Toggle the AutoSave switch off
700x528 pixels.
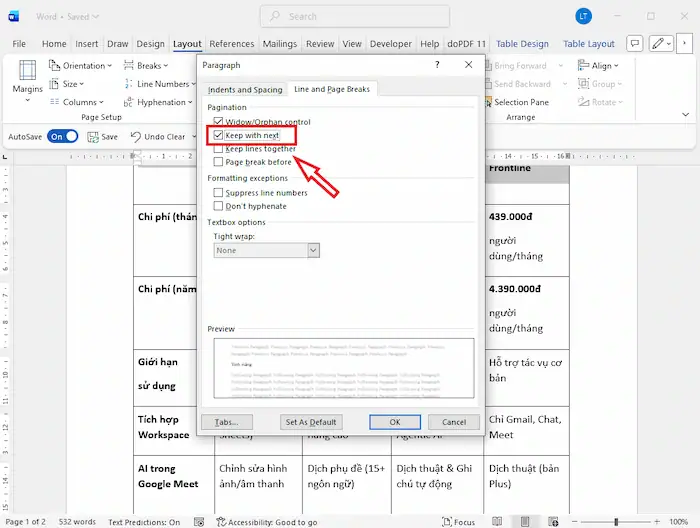tap(62, 136)
